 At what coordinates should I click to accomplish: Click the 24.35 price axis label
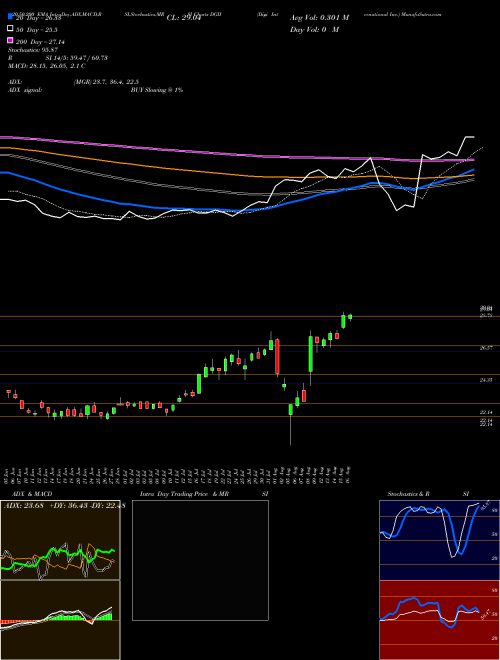point(487,380)
